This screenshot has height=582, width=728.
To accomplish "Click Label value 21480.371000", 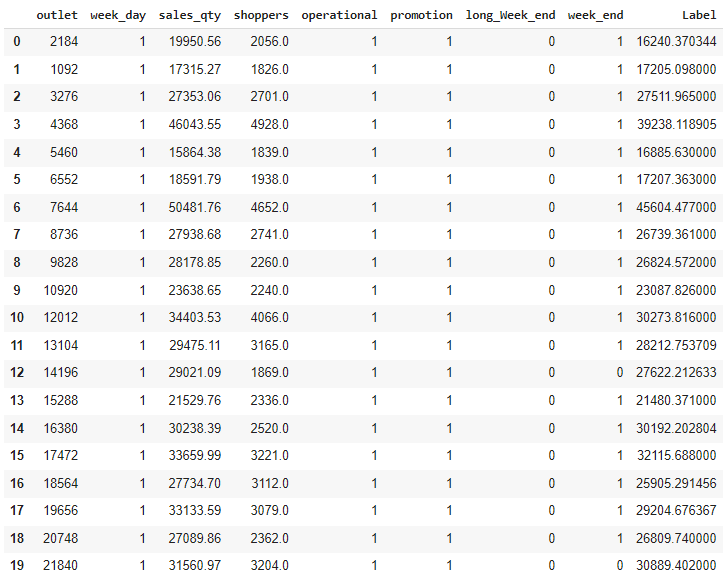I will (x=676, y=400).
